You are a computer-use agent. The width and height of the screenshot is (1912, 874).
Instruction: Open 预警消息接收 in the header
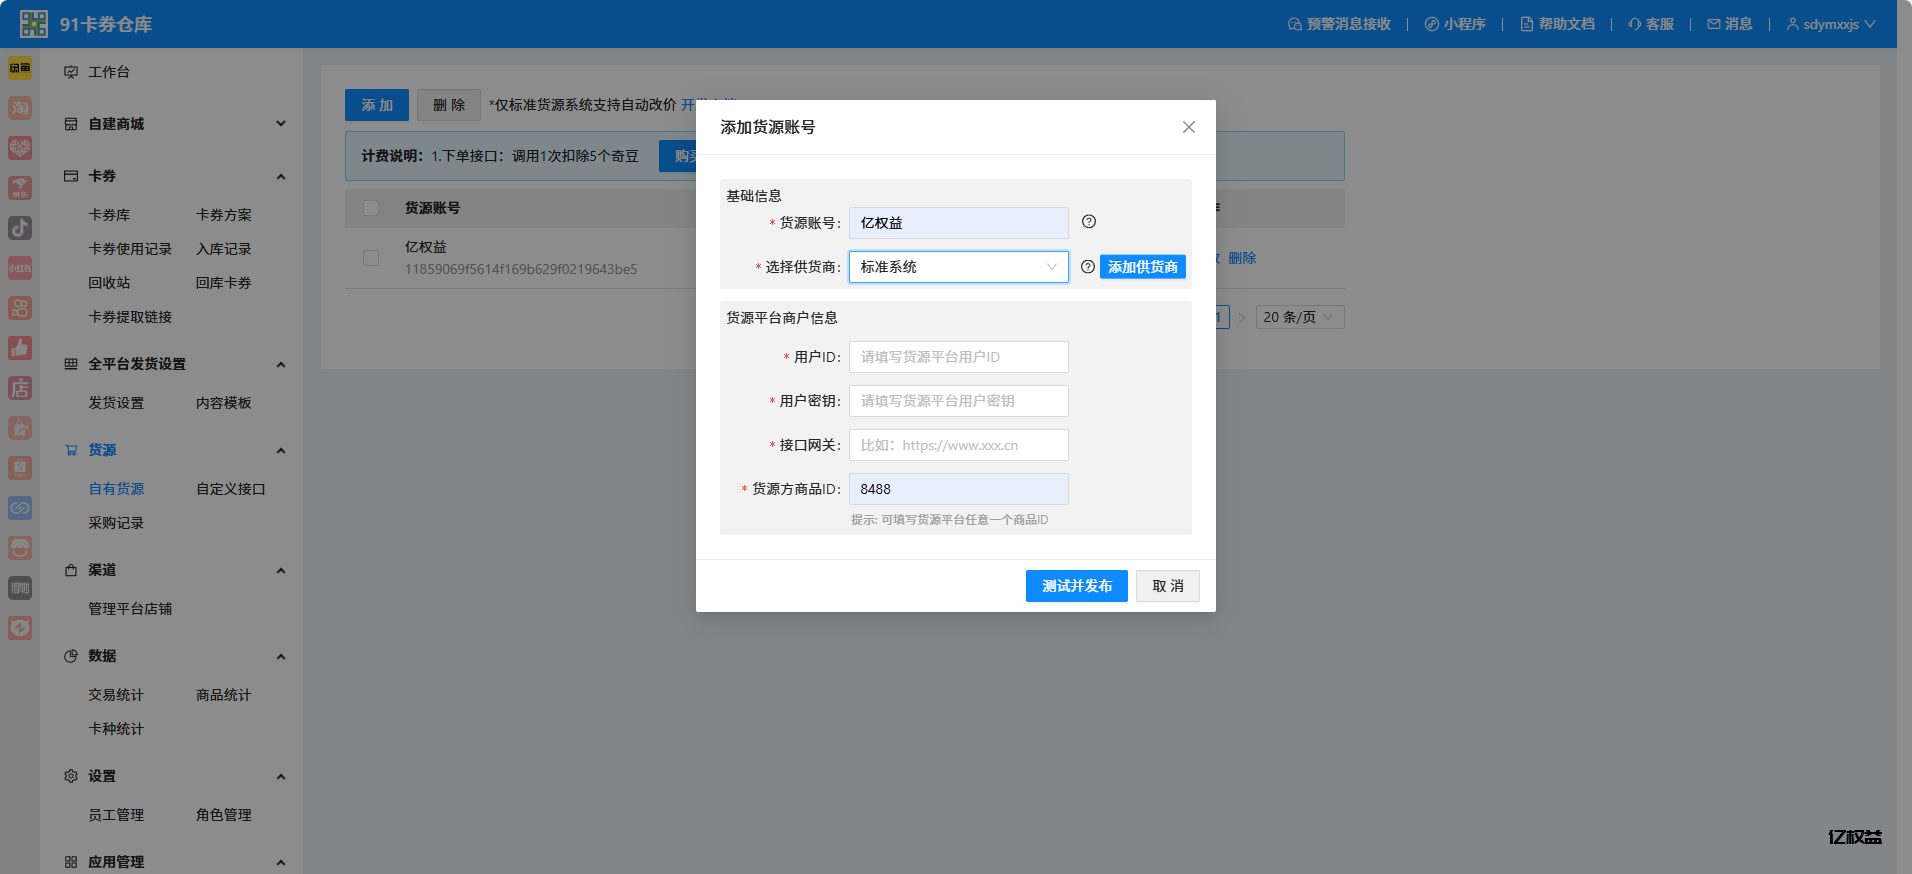coord(1339,24)
